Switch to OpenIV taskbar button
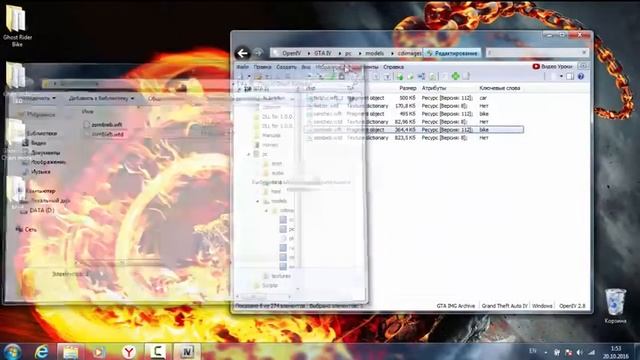640x360 pixels. tap(187, 351)
